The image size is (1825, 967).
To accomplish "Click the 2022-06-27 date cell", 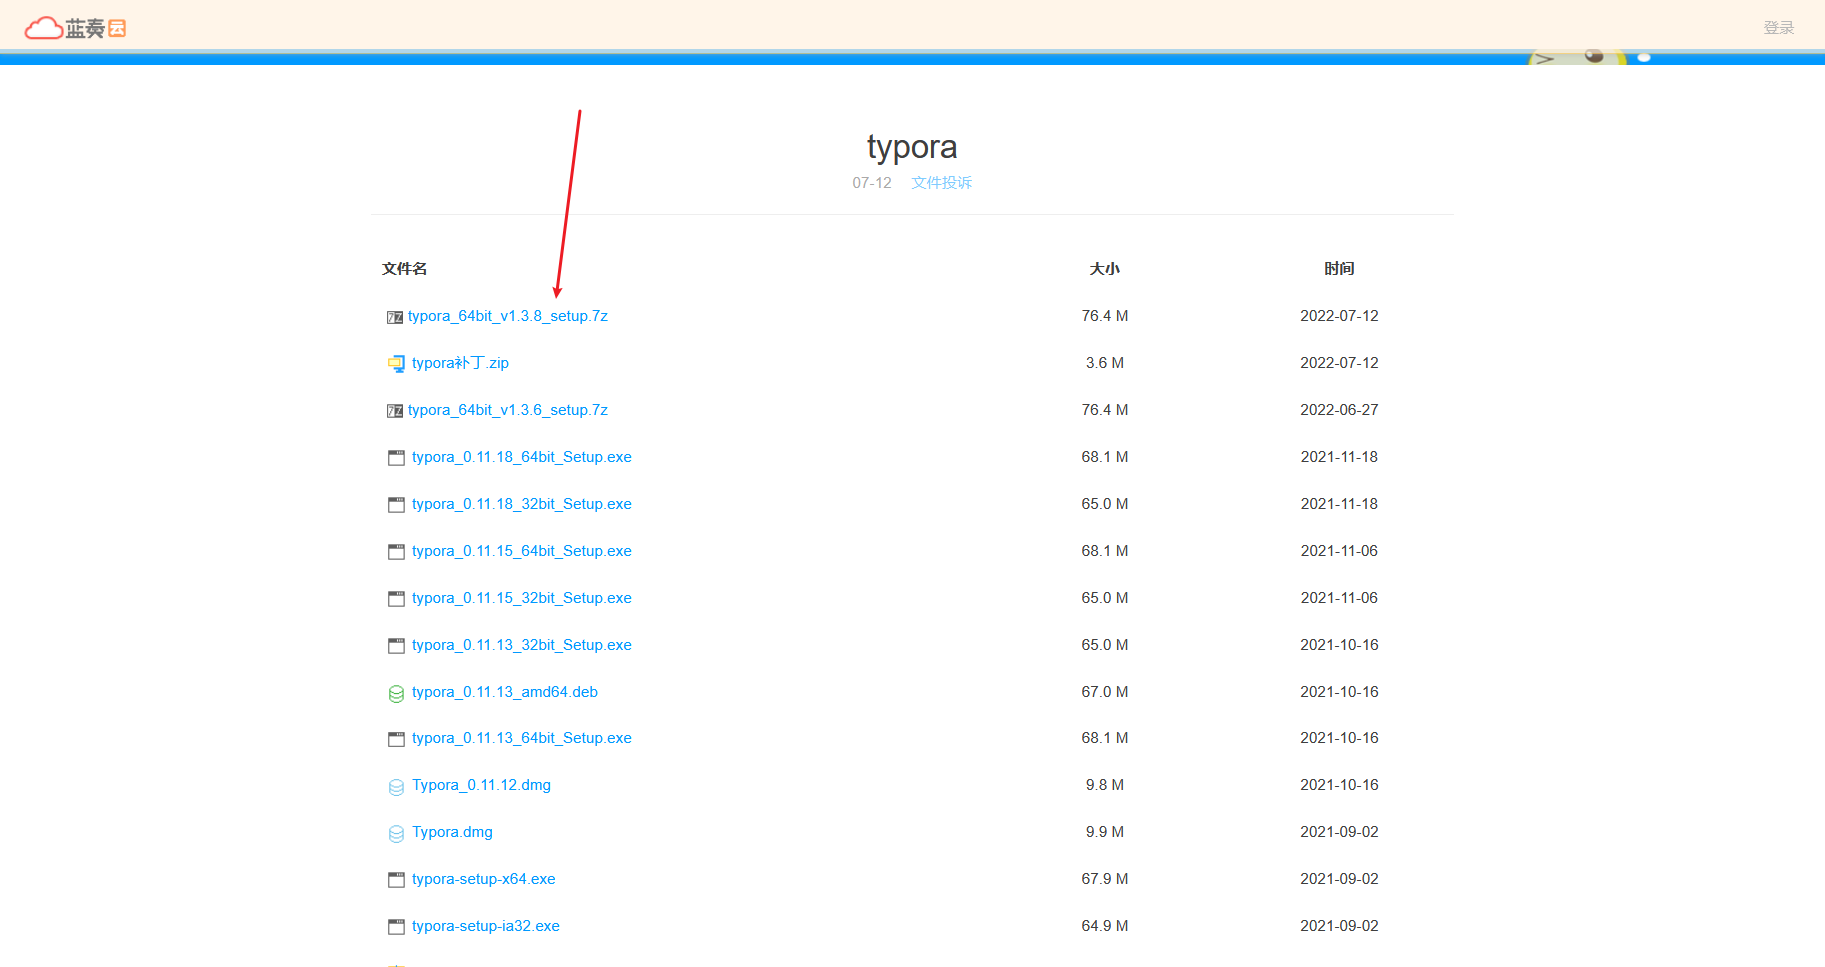I will click(1339, 410).
